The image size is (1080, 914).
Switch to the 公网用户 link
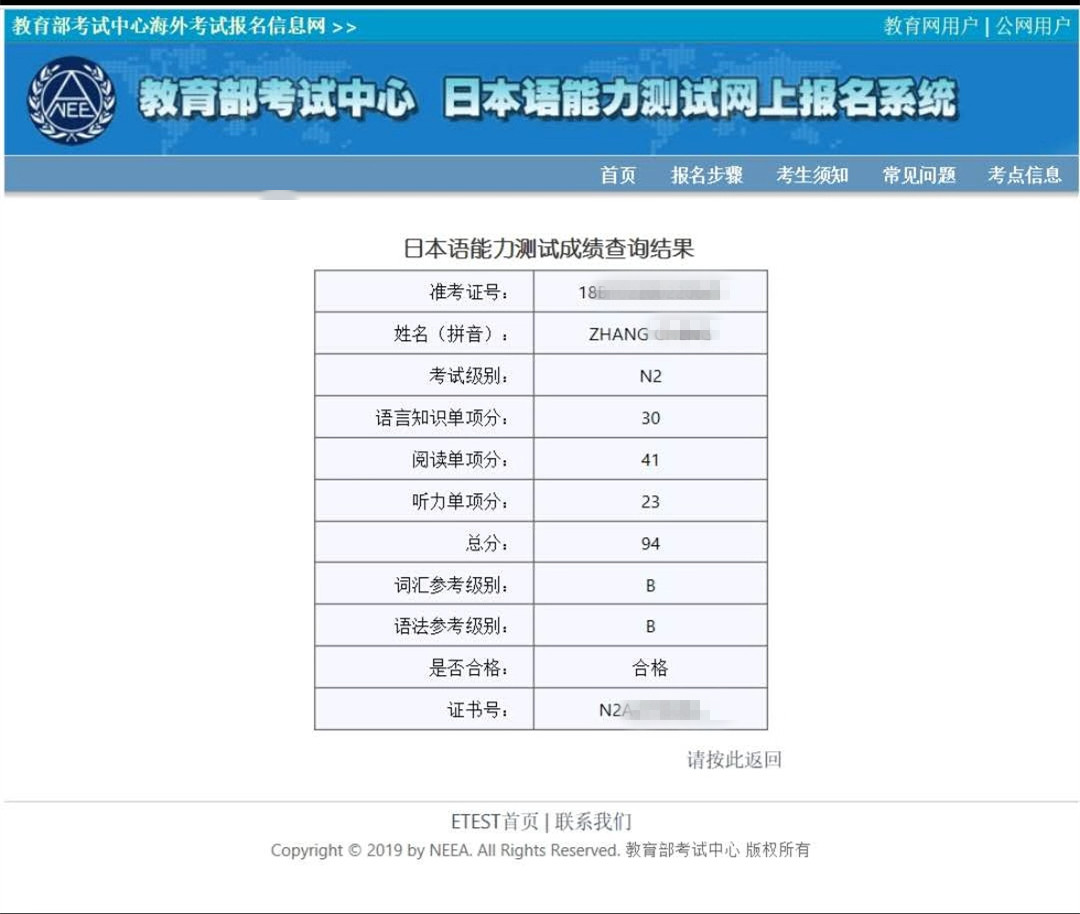click(1032, 26)
